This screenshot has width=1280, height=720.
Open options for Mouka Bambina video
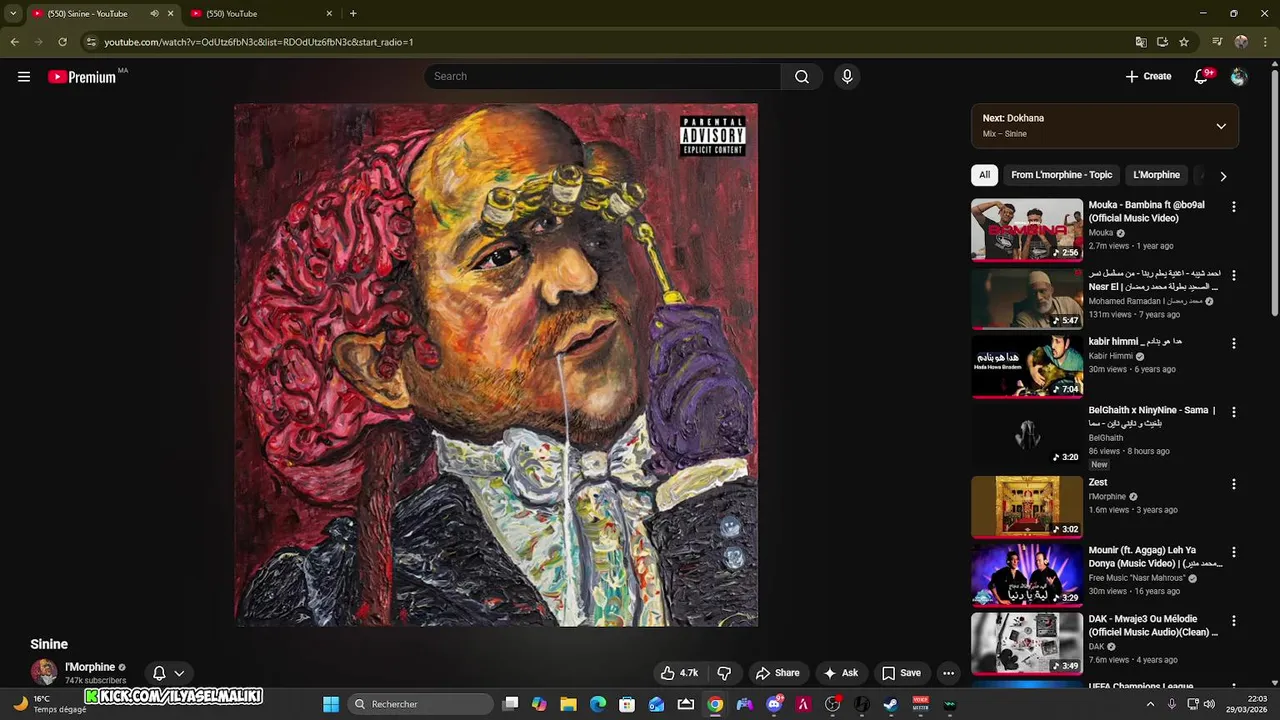(x=1233, y=207)
